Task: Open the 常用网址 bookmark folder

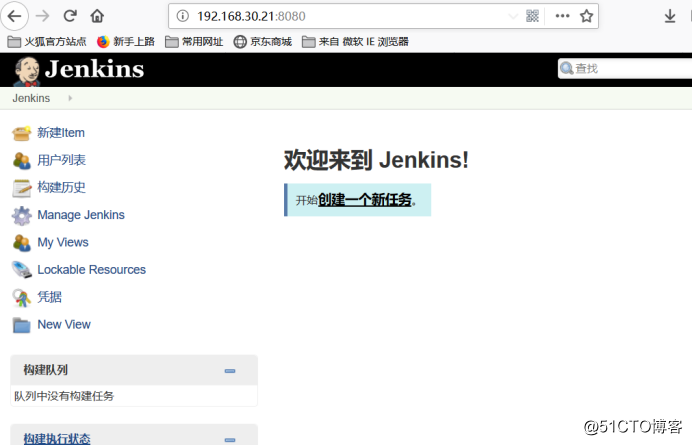Action: (x=194, y=41)
